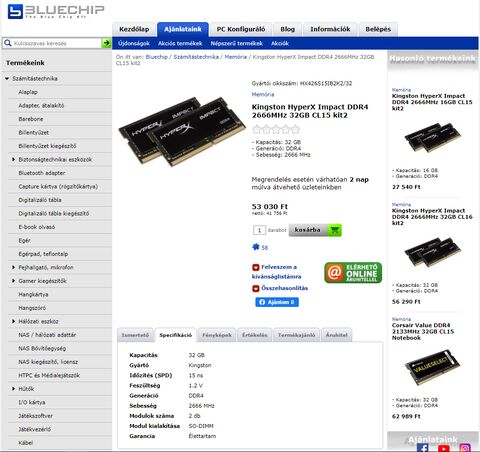Click the Elérhető Online Áruhitellel badge
This screenshot has height=452, width=480.
[353, 273]
